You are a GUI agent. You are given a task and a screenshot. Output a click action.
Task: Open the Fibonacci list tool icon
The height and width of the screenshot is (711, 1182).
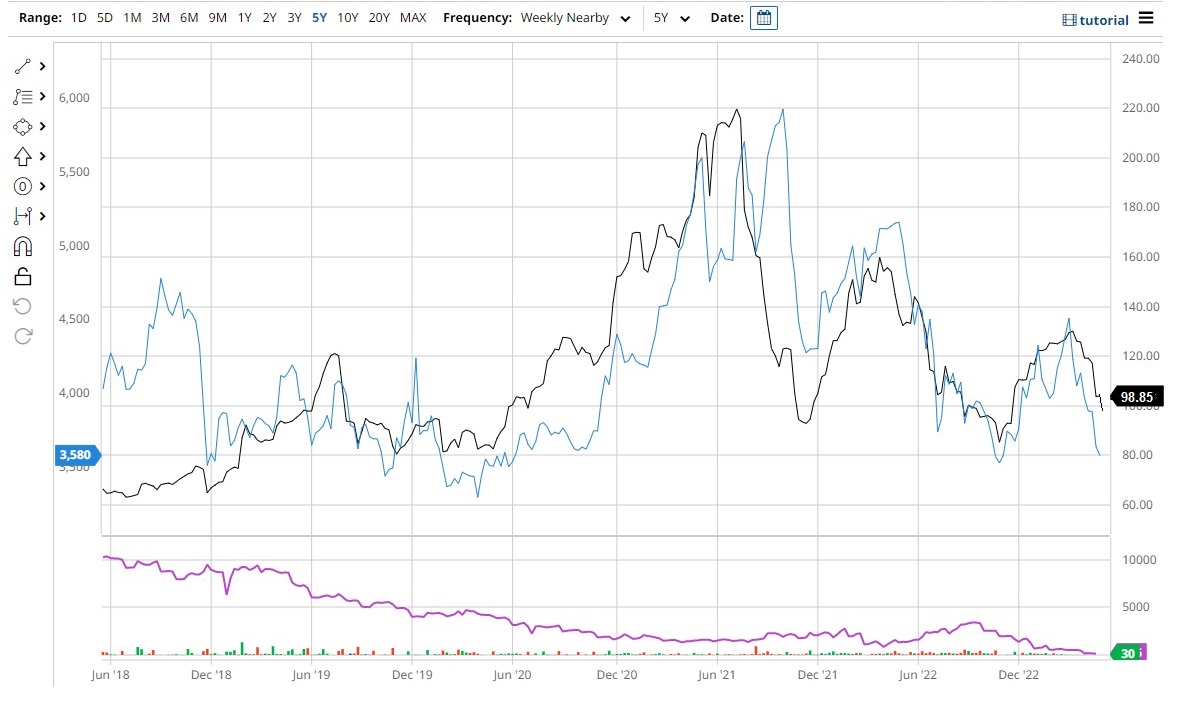23,97
